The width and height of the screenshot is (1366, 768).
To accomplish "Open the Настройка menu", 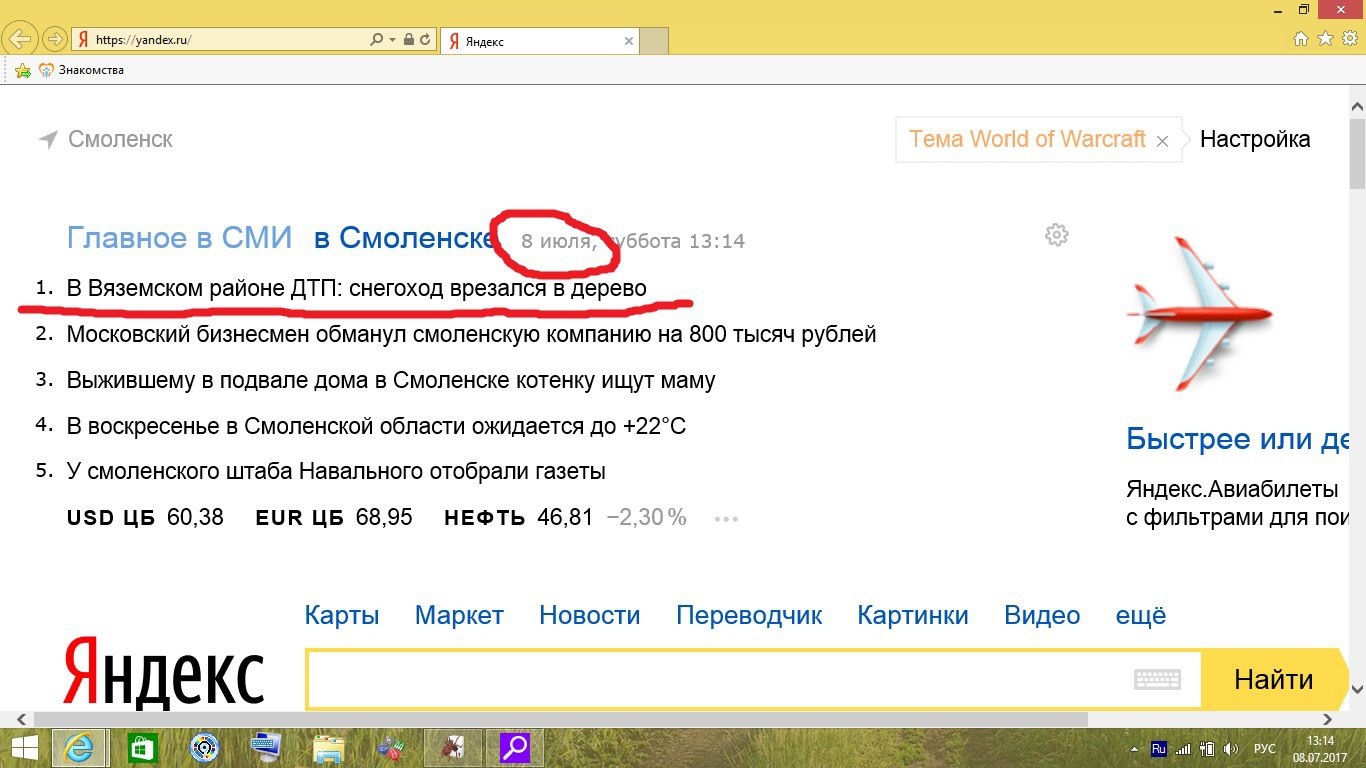I will (1254, 139).
